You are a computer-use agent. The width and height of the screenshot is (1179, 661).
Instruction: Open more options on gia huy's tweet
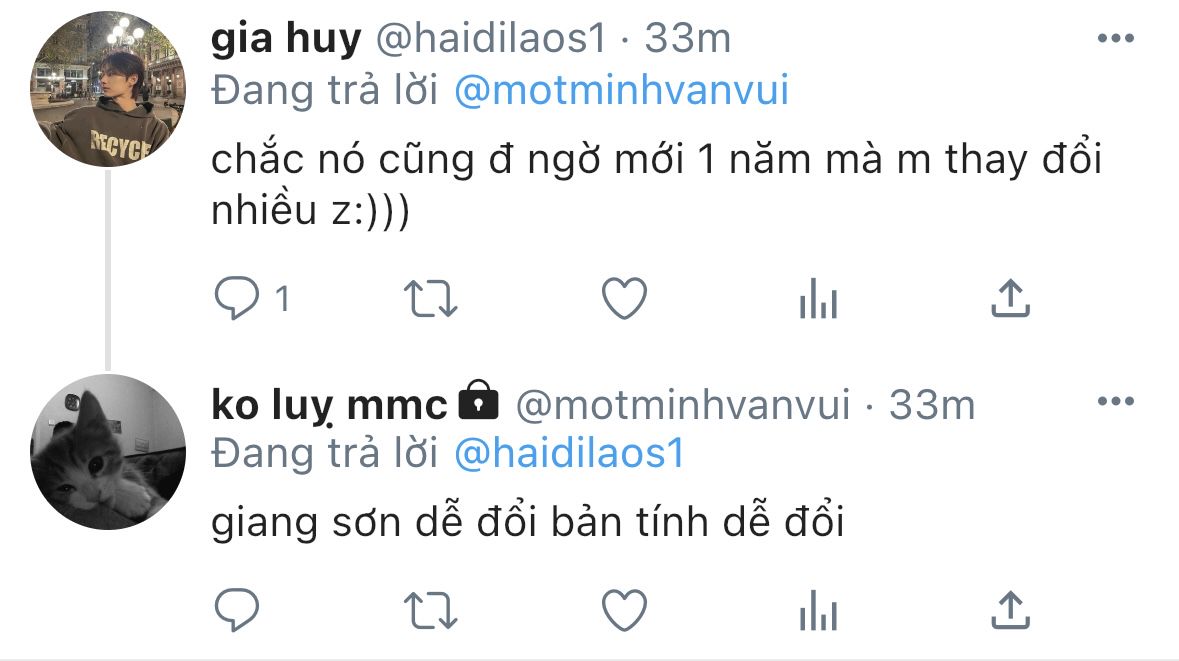click(1115, 39)
